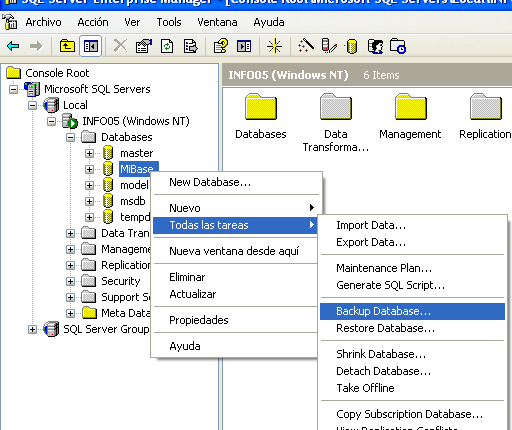This screenshot has width=512, height=430.
Task: Open the Tools menu
Action: 169,22
